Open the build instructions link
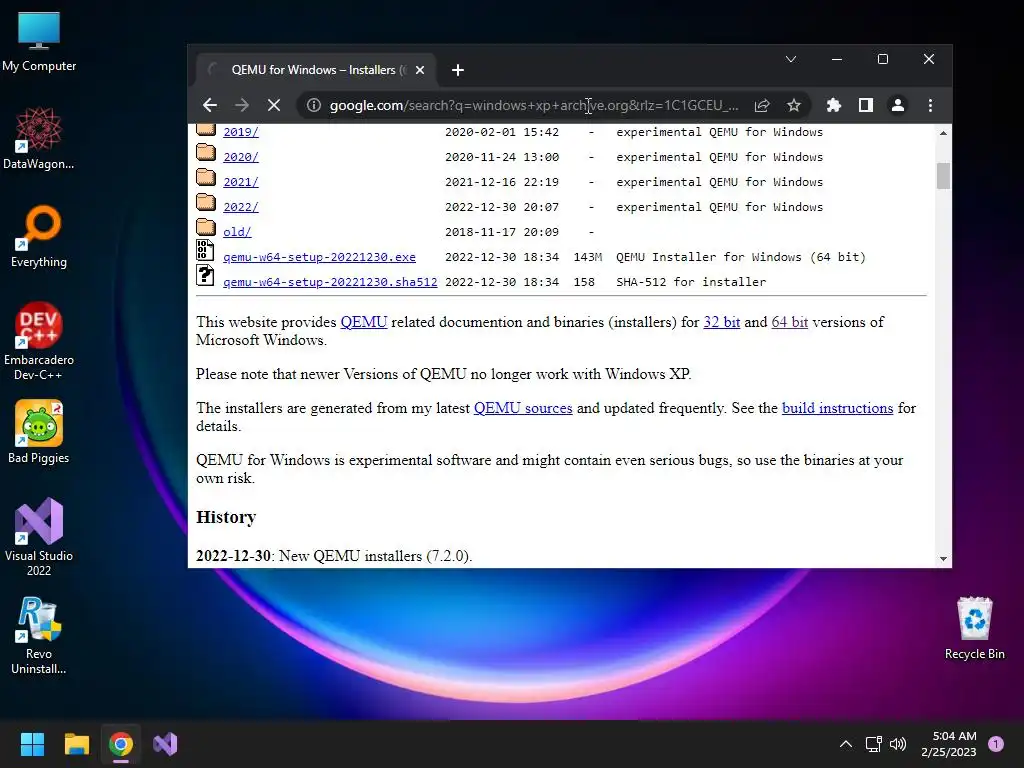Viewport: 1024px width, 768px height. coord(837,408)
